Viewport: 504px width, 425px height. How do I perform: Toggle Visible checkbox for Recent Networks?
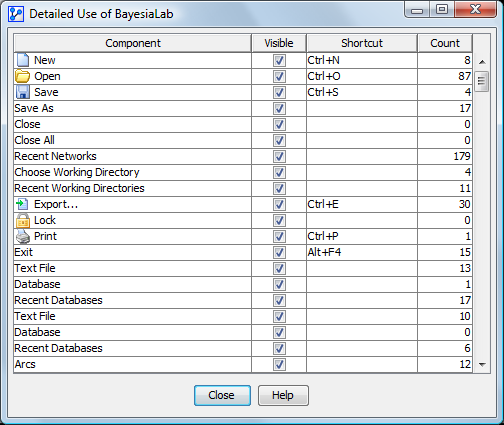[279, 156]
